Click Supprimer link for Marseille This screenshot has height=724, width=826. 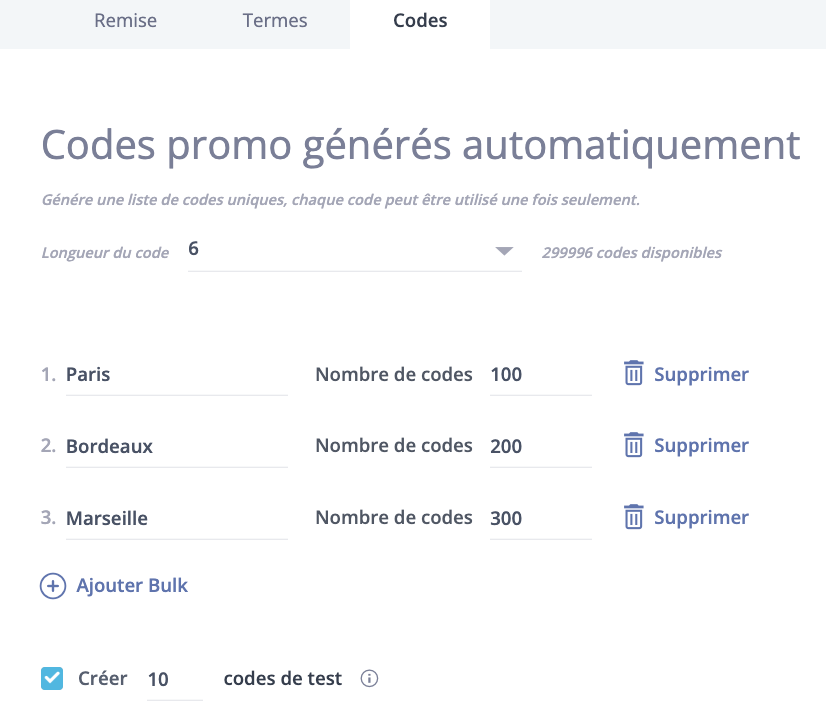pos(701,517)
